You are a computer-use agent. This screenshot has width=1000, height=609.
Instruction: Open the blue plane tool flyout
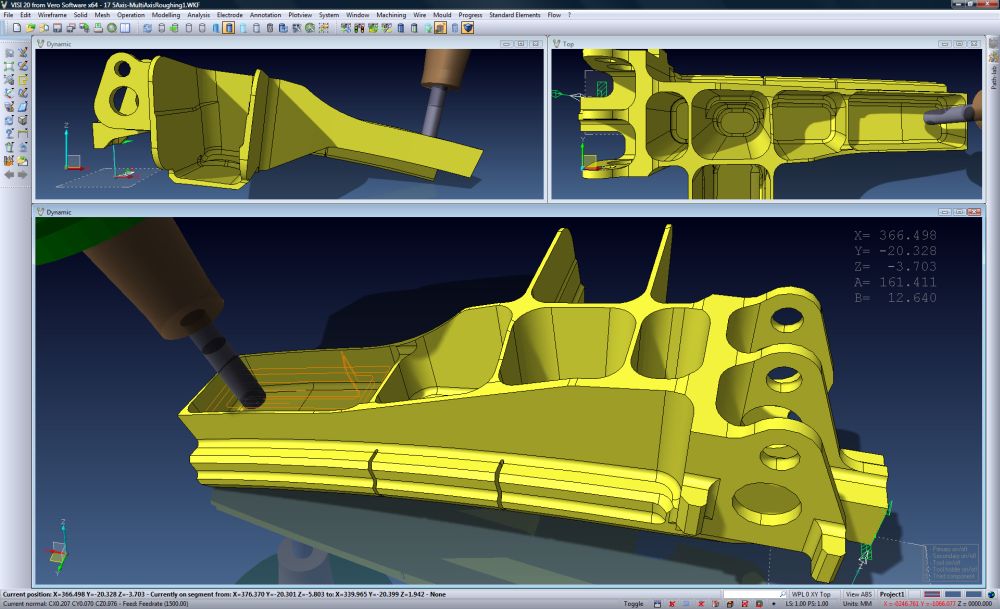(23, 106)
